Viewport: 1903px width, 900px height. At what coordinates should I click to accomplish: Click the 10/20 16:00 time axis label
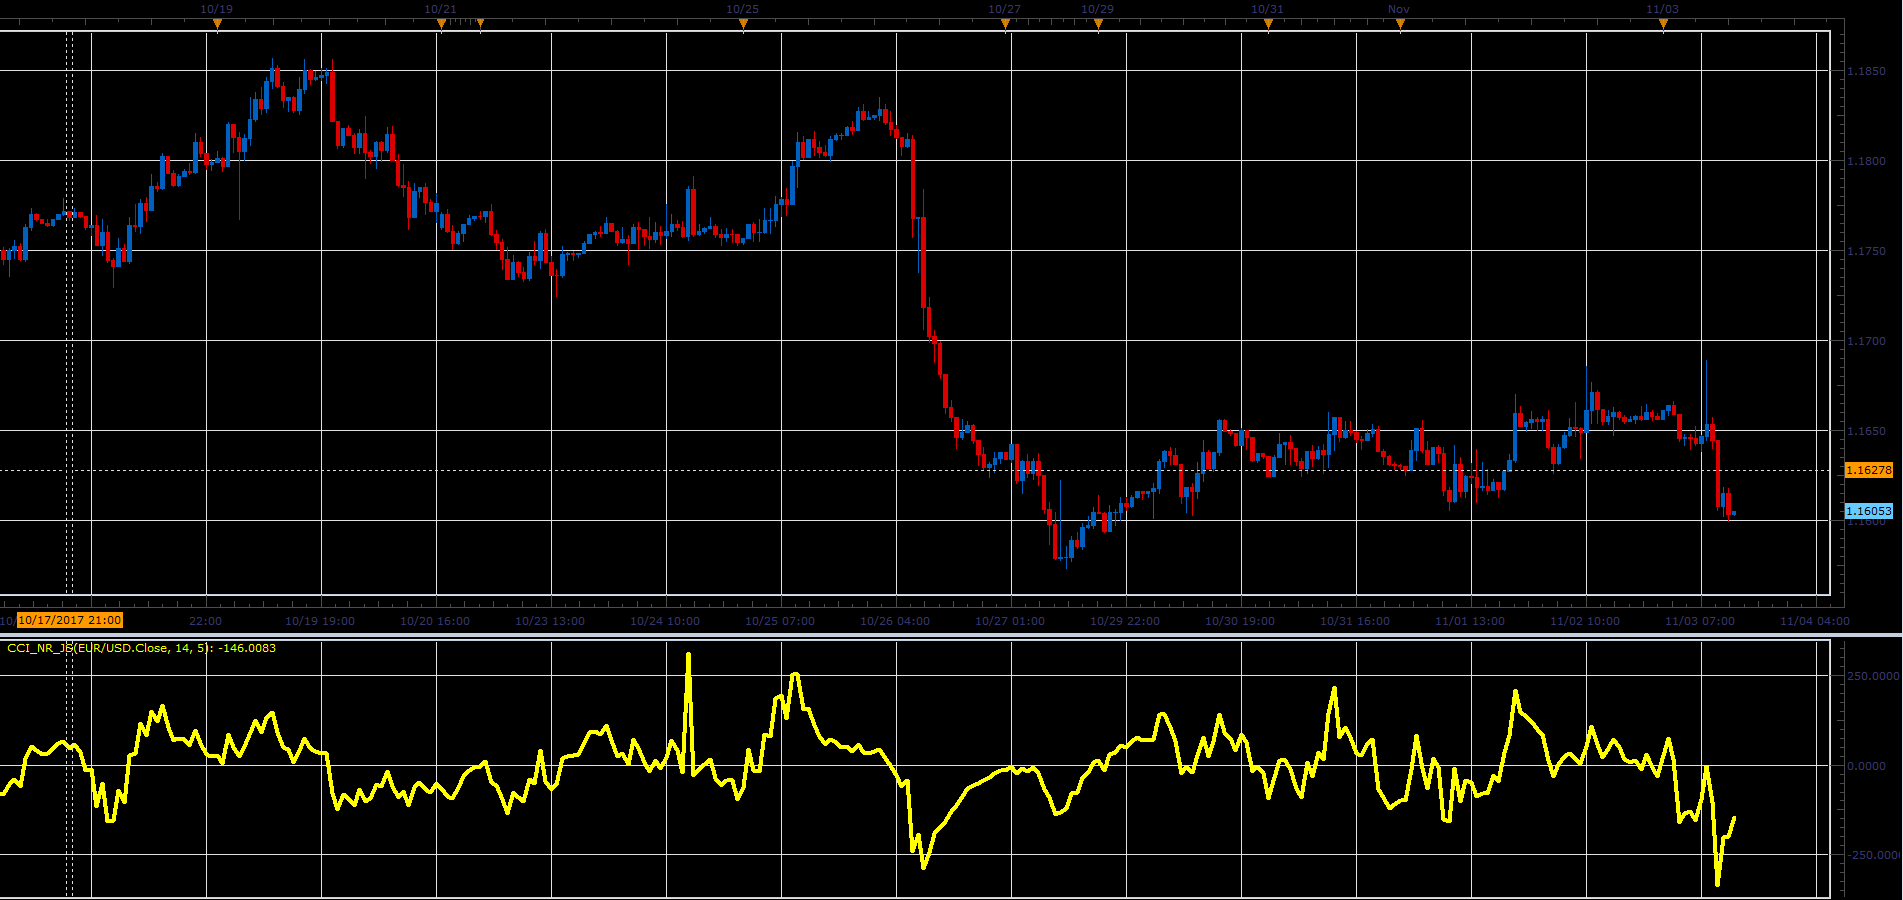(435, 621)
